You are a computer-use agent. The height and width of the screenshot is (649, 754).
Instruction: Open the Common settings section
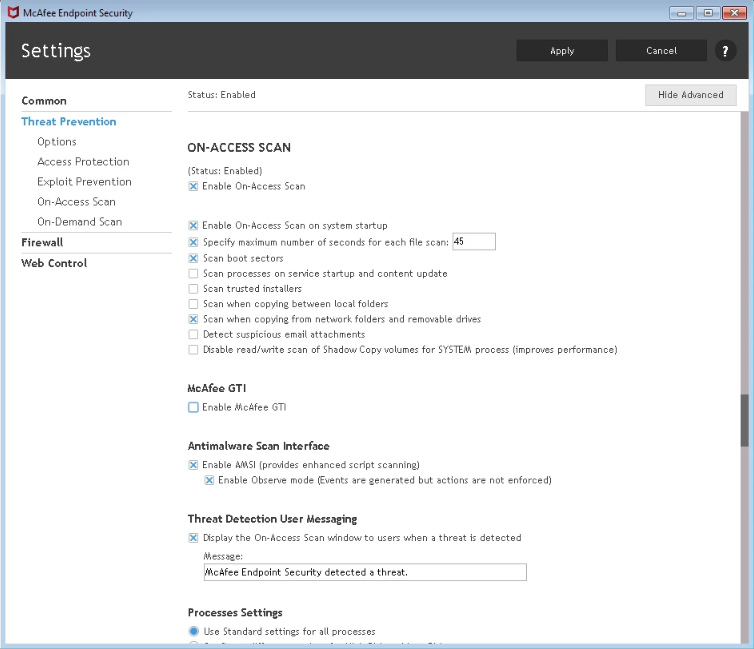(x=44, y=101)
